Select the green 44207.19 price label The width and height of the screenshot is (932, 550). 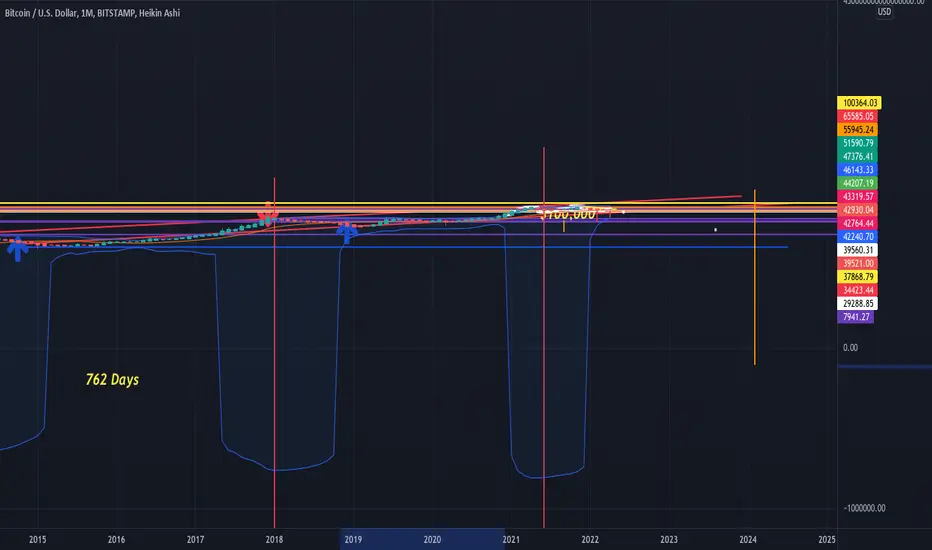point(857,183)
